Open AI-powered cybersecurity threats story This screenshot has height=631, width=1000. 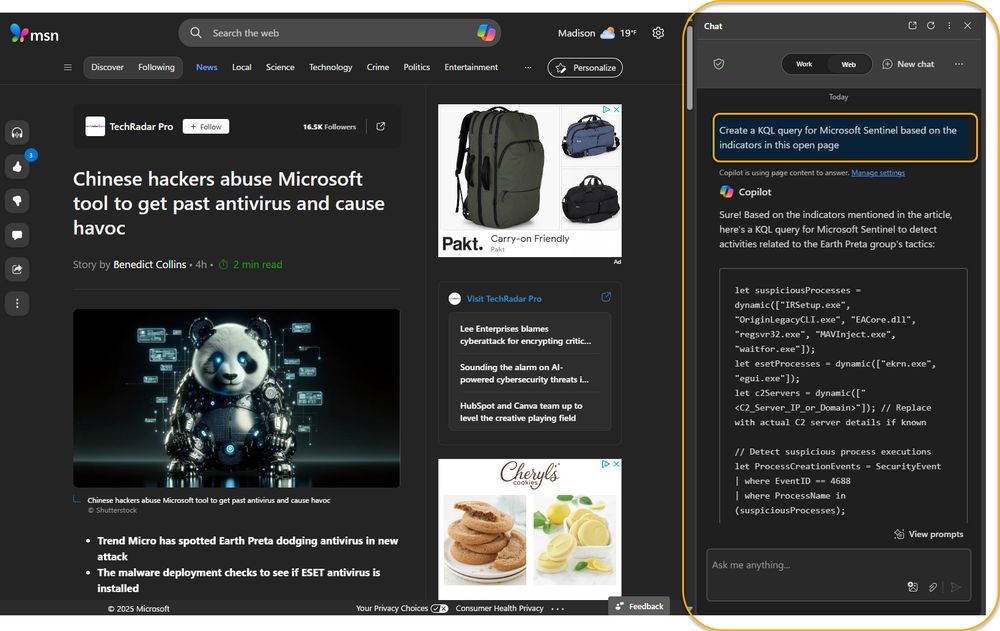[x=524, y=373]
